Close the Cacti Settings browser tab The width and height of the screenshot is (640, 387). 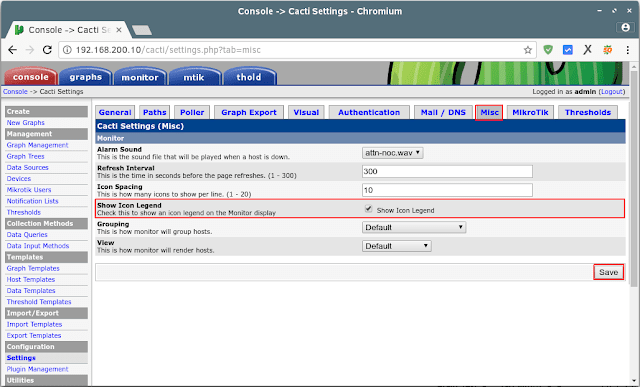(119, 30)
